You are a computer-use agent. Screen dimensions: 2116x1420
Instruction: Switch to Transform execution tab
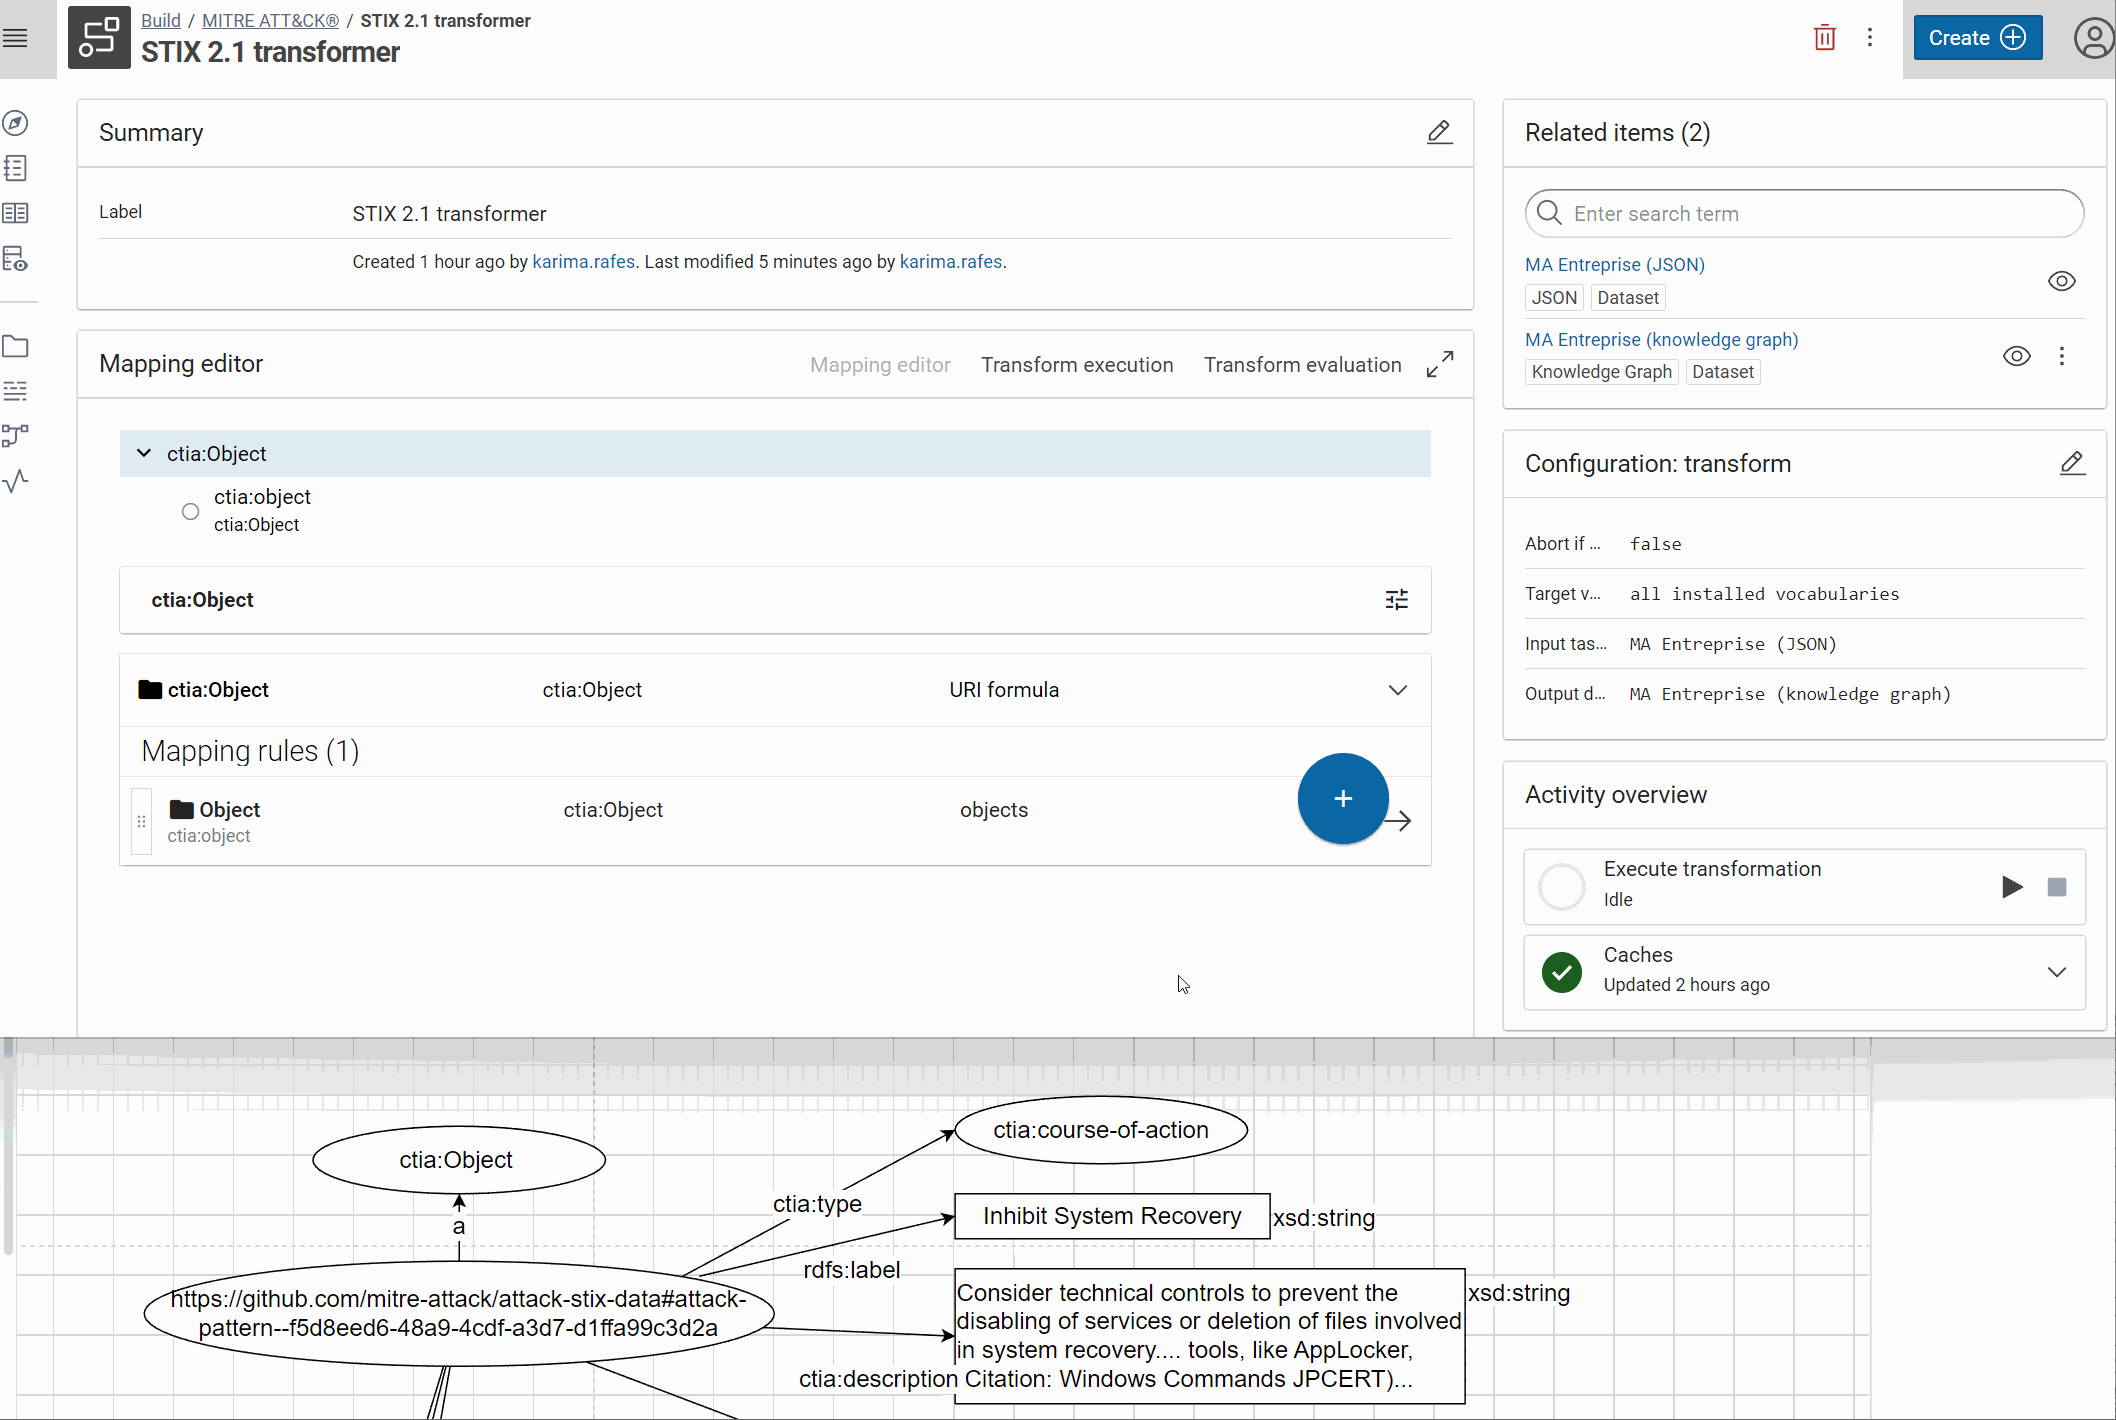point(1076,365)
